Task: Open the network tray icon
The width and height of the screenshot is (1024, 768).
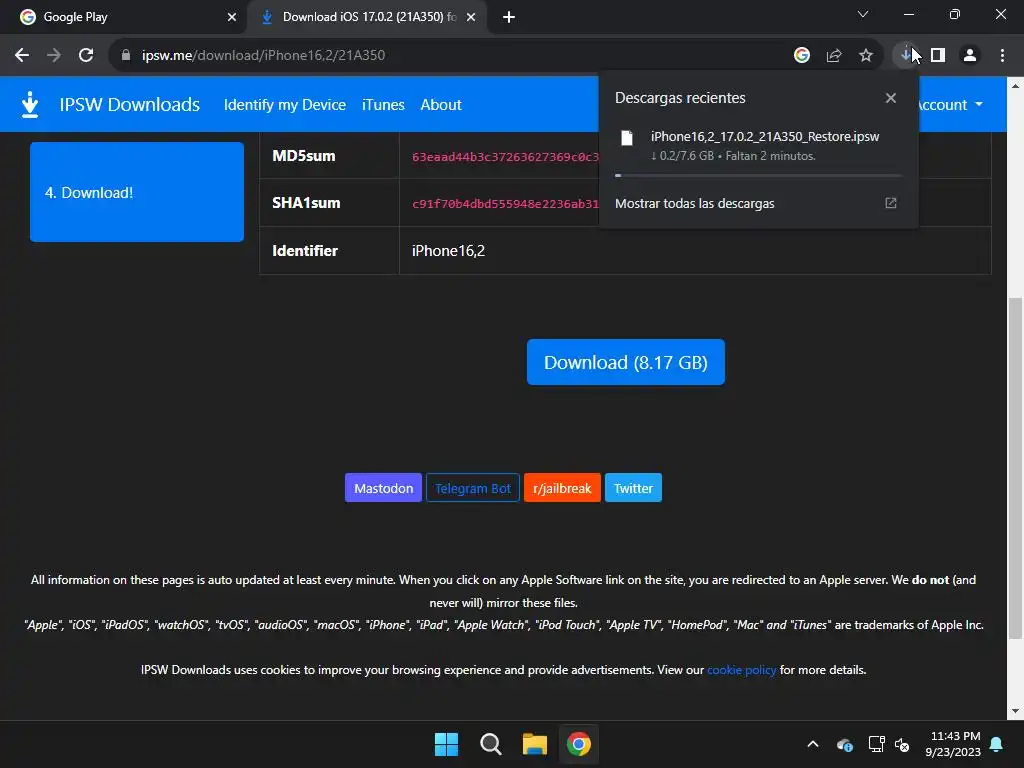Action: pos(876,744)
